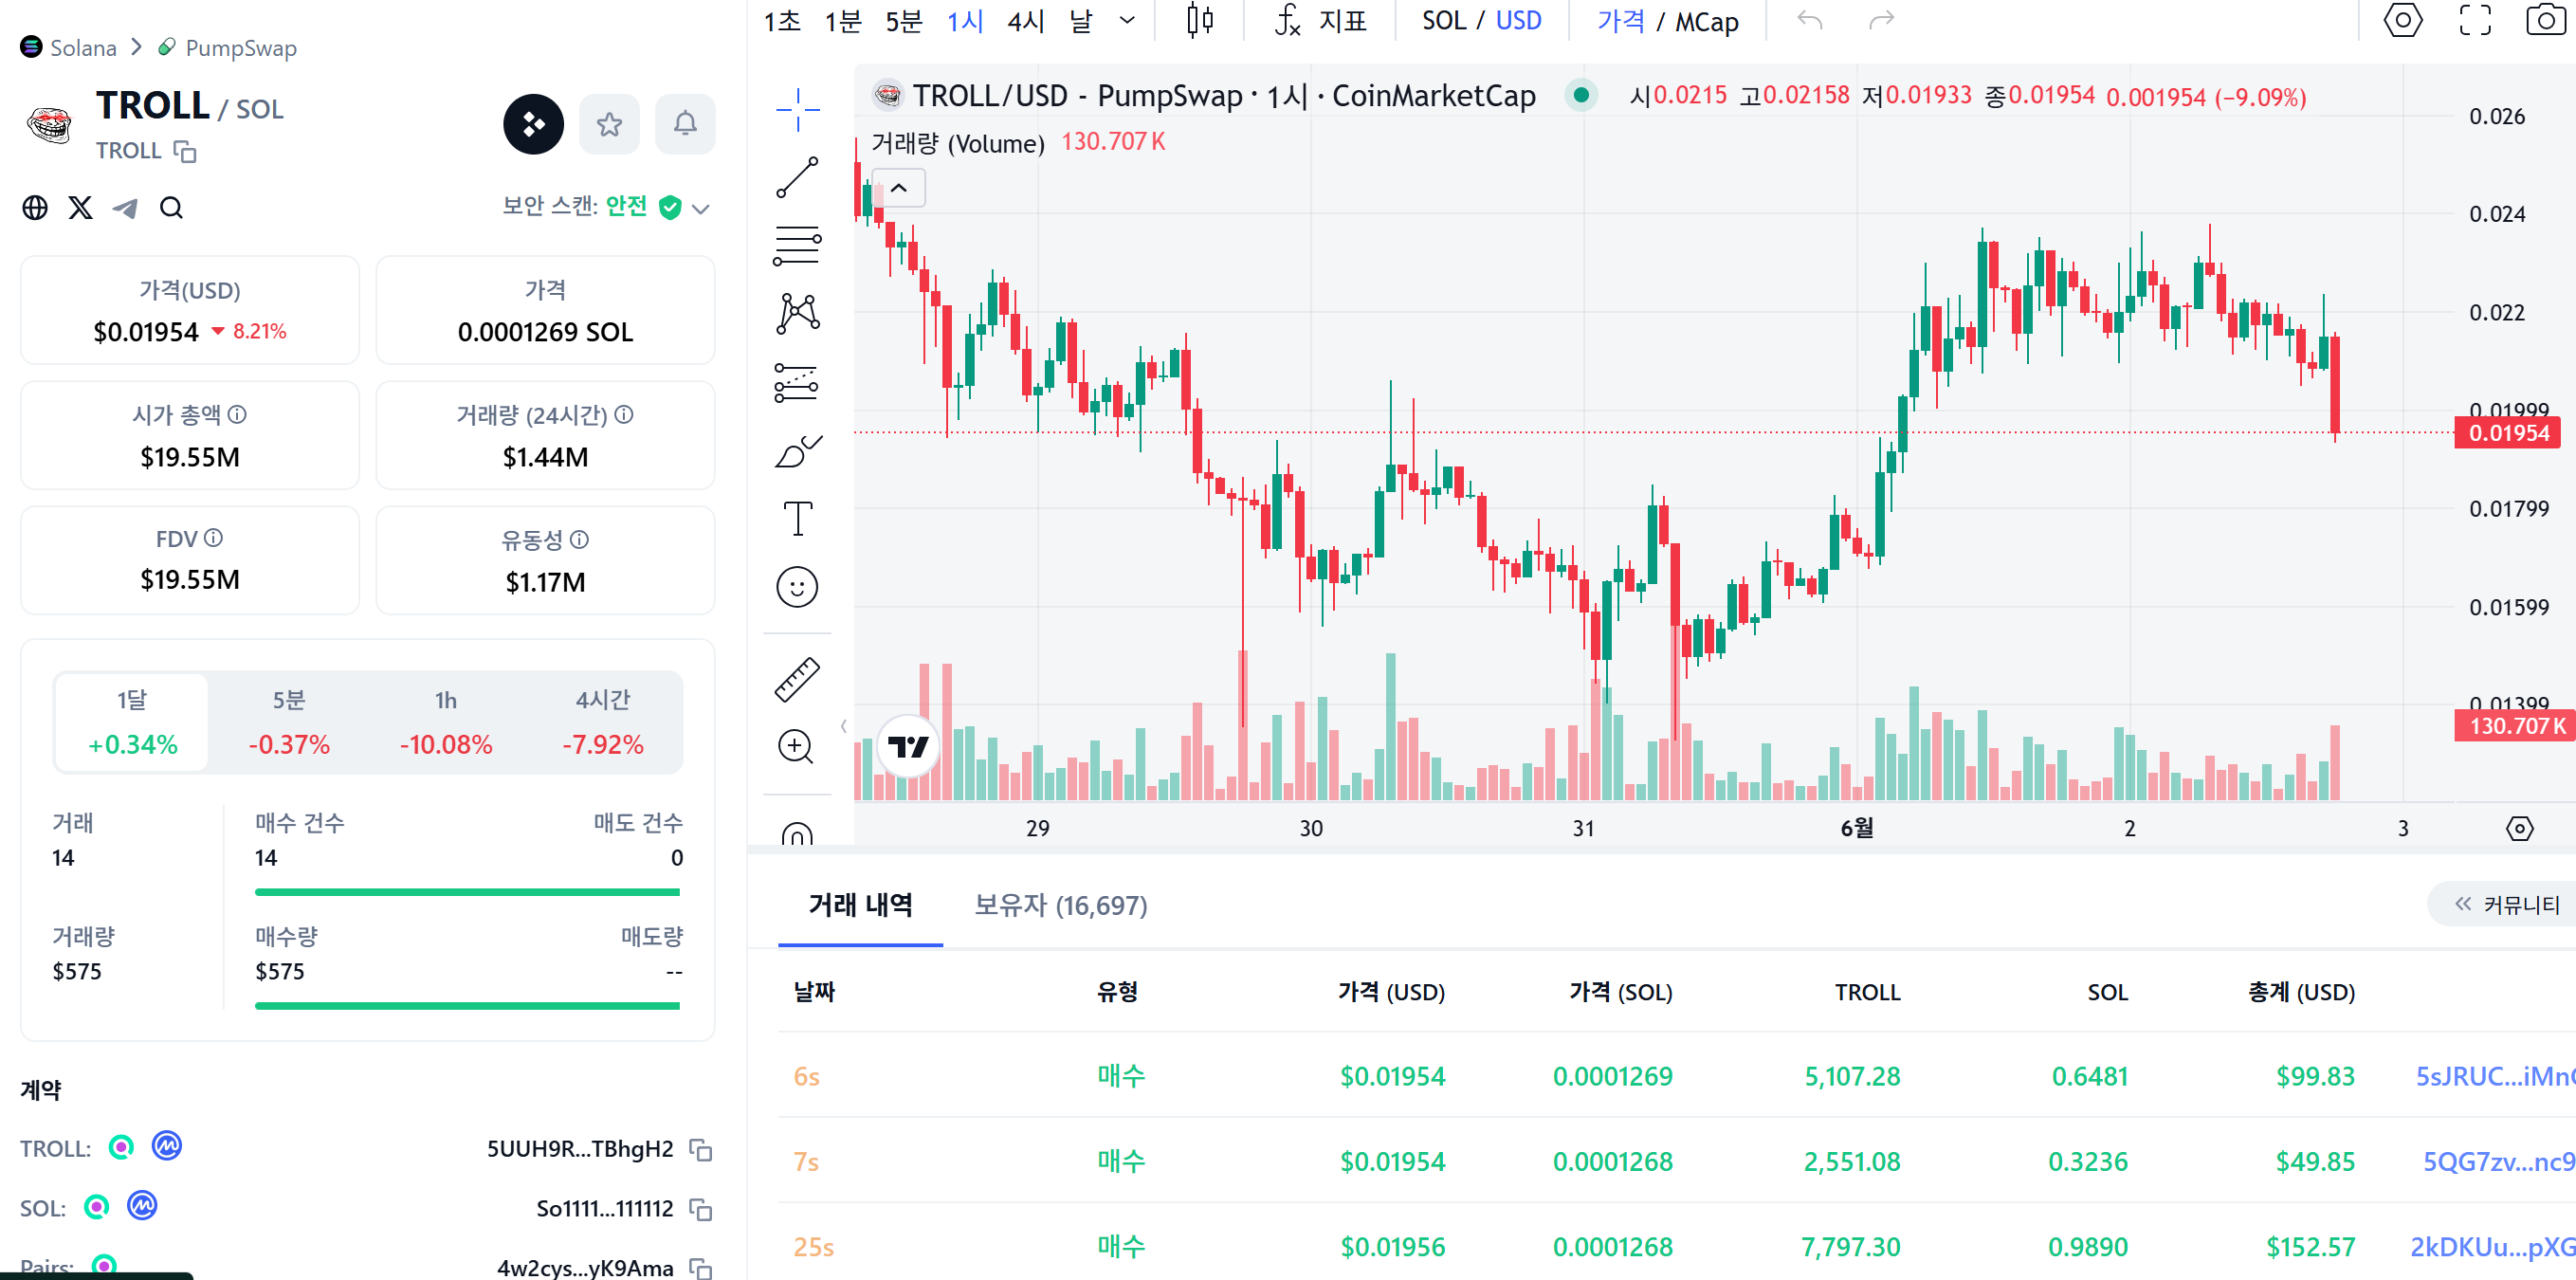Switch chart currency to SOL

(x=1443, y=21)
